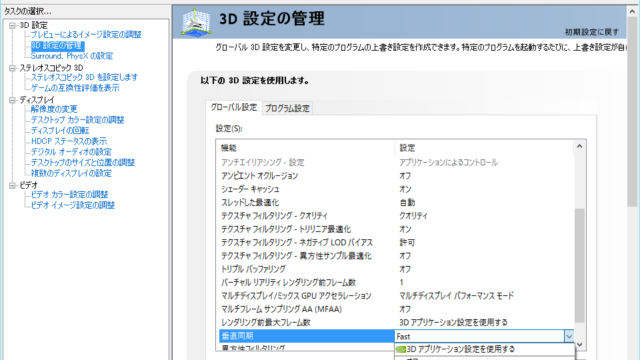The height and width of the screenshot is (360, 640).
Task: Select 3D 設定の管理 in task tree
Action: [x=57, y=45]
